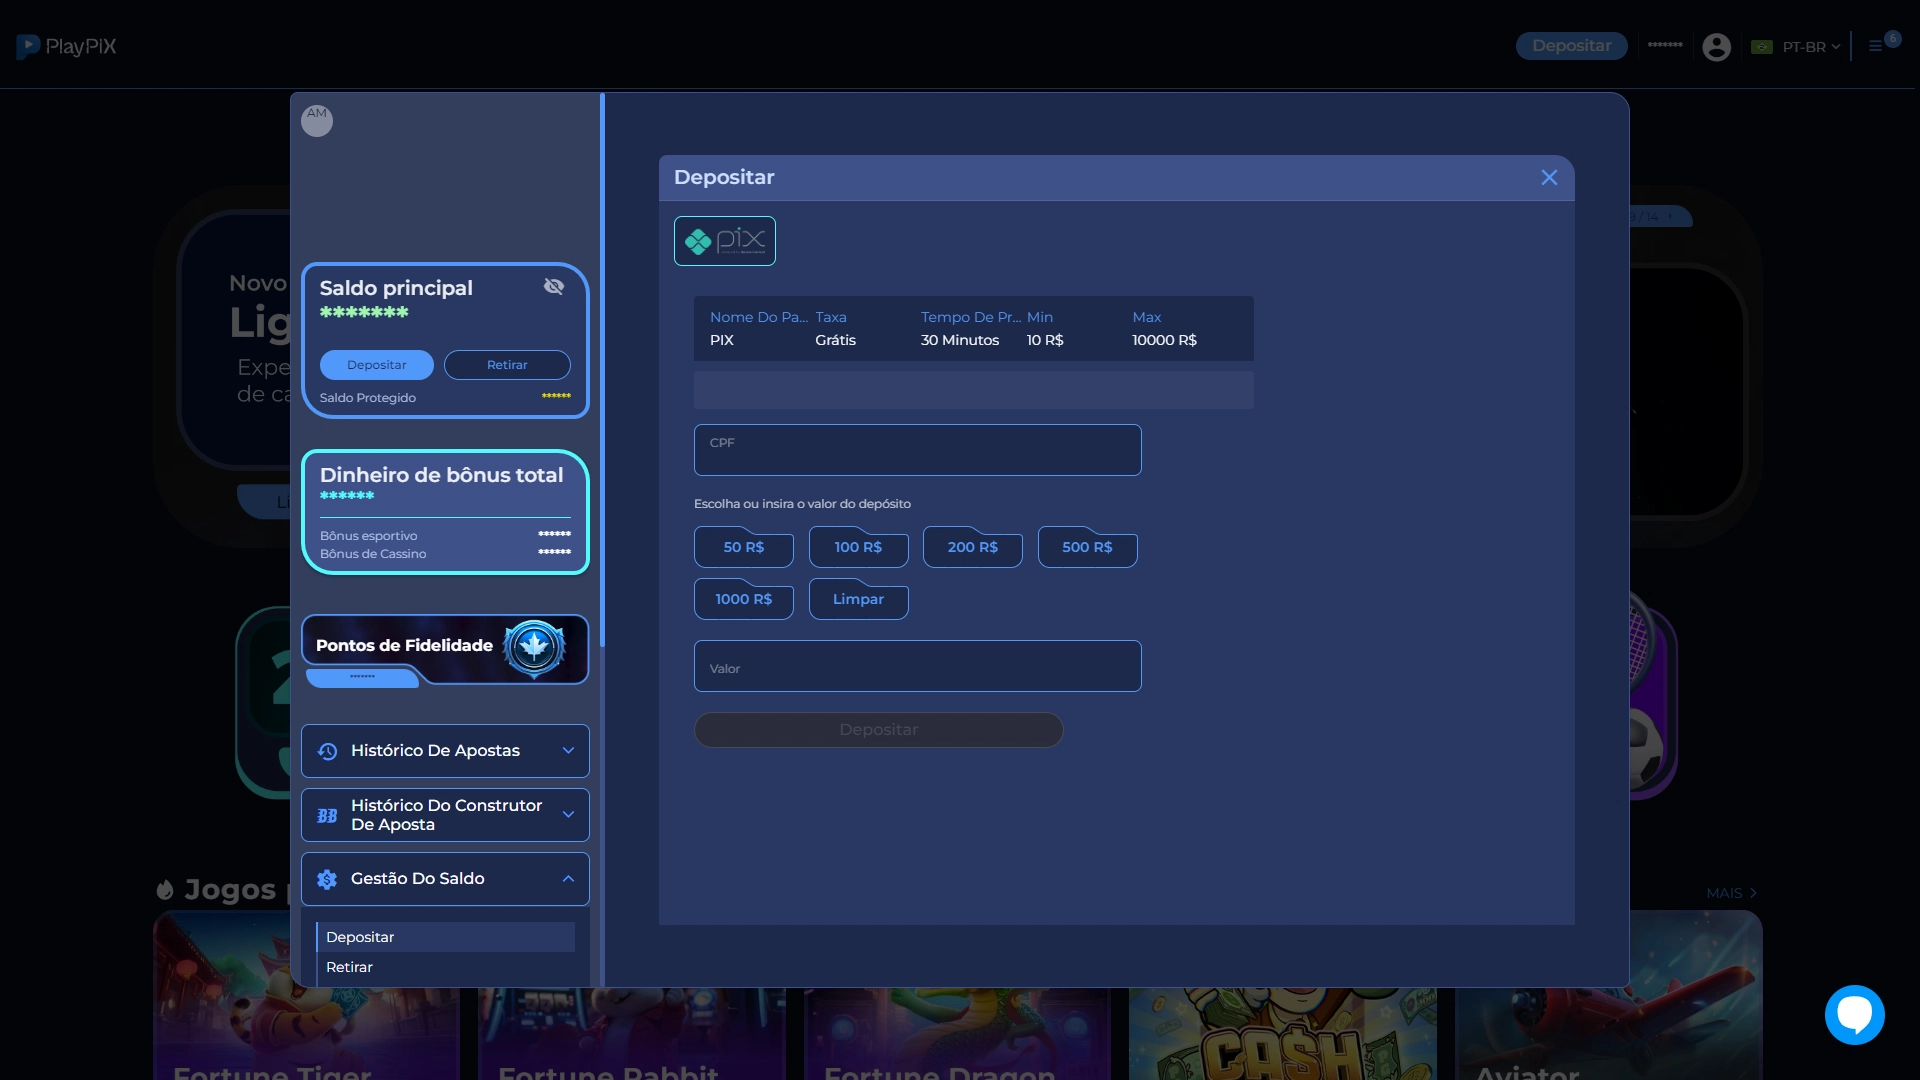Choose the 200 R$ deposit amount
Image resolution: width=1920 pixels, height=1080 pixels.
[x=973, y=547]
